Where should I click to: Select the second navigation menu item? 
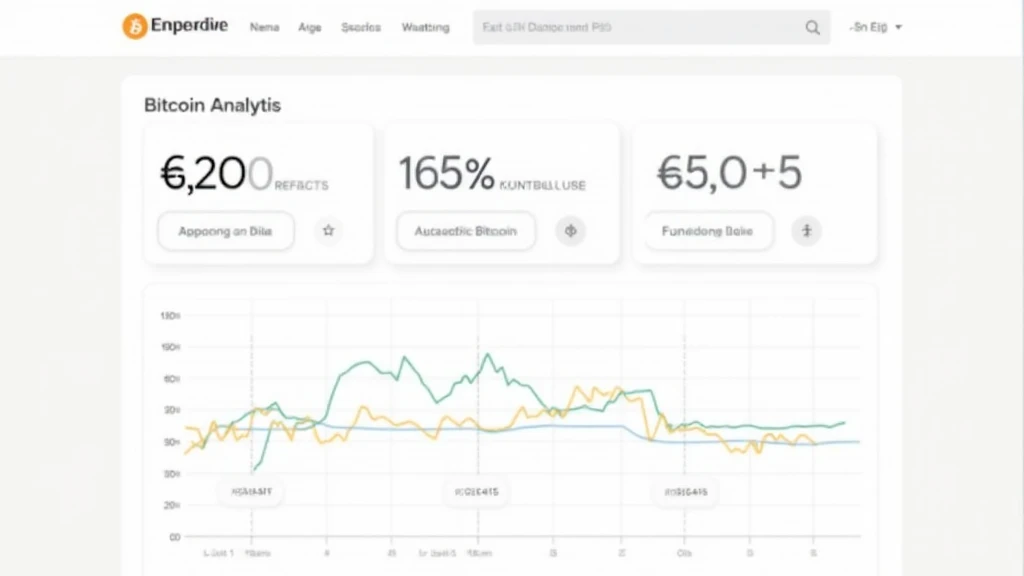(x=310, y=28)
